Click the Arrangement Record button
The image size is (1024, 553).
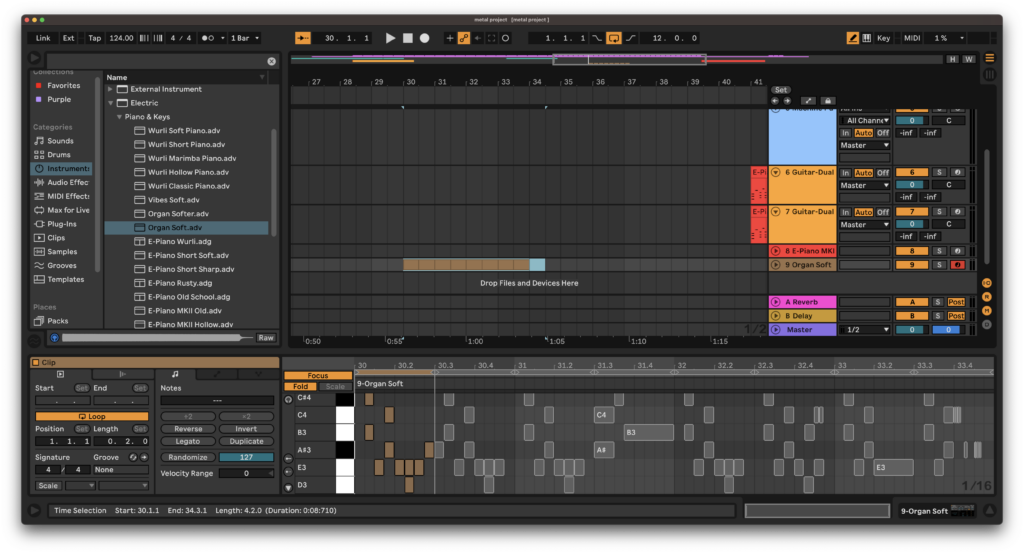pyautogui.click(x=424, y=38)
